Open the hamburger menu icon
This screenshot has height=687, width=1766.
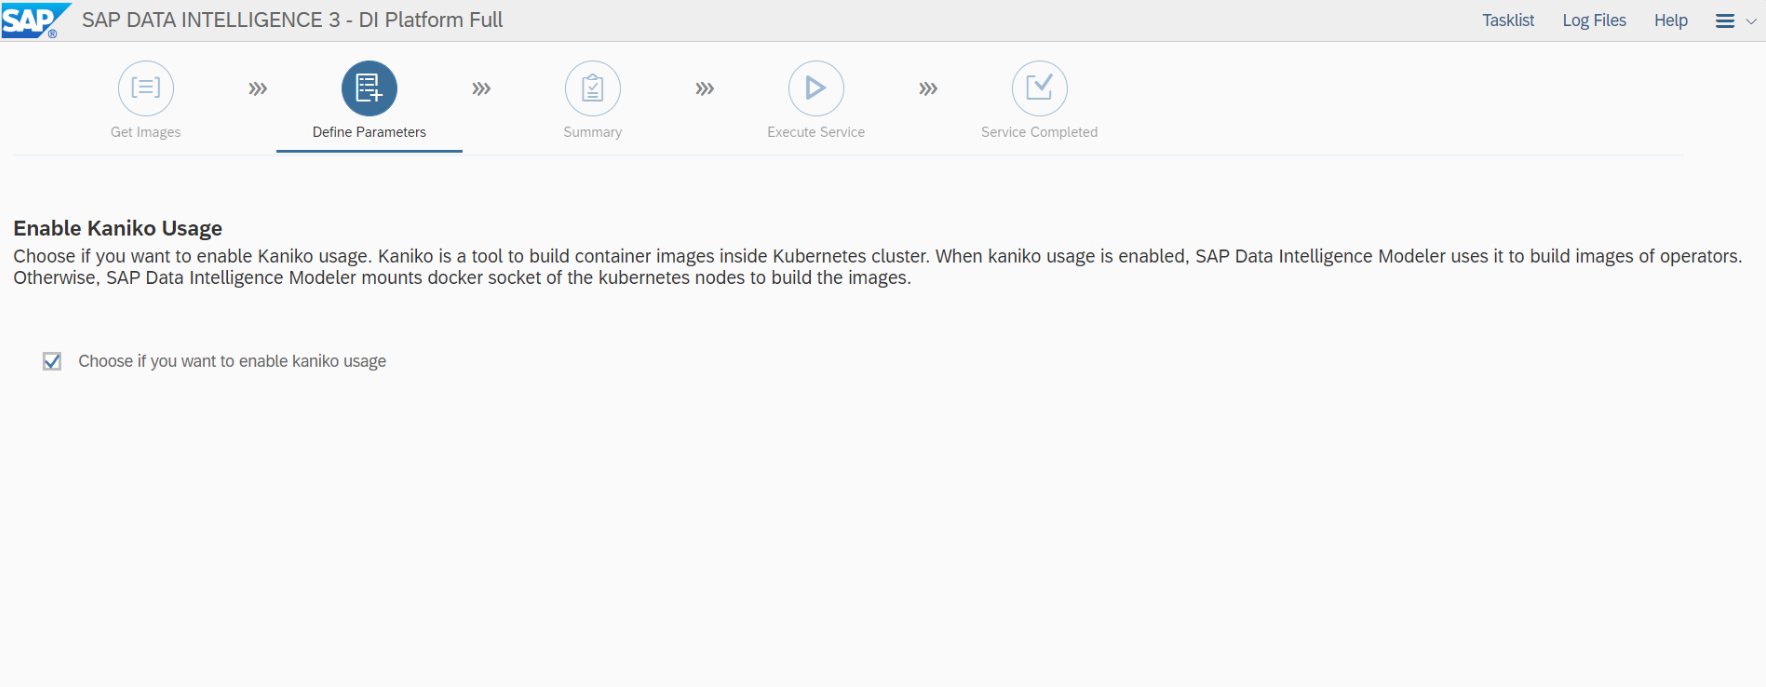tap(1724, 21)
